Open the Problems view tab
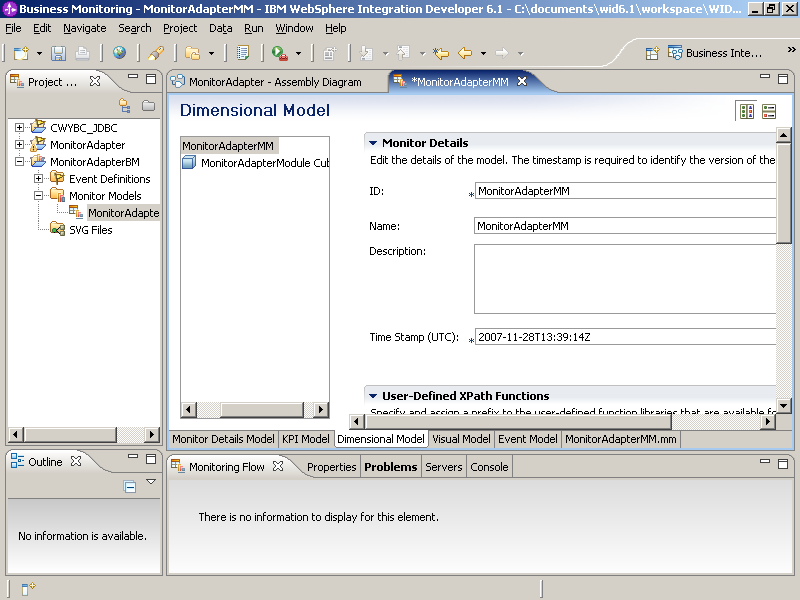Viewport: 800px width, 600px height. [x=390, y=467]
